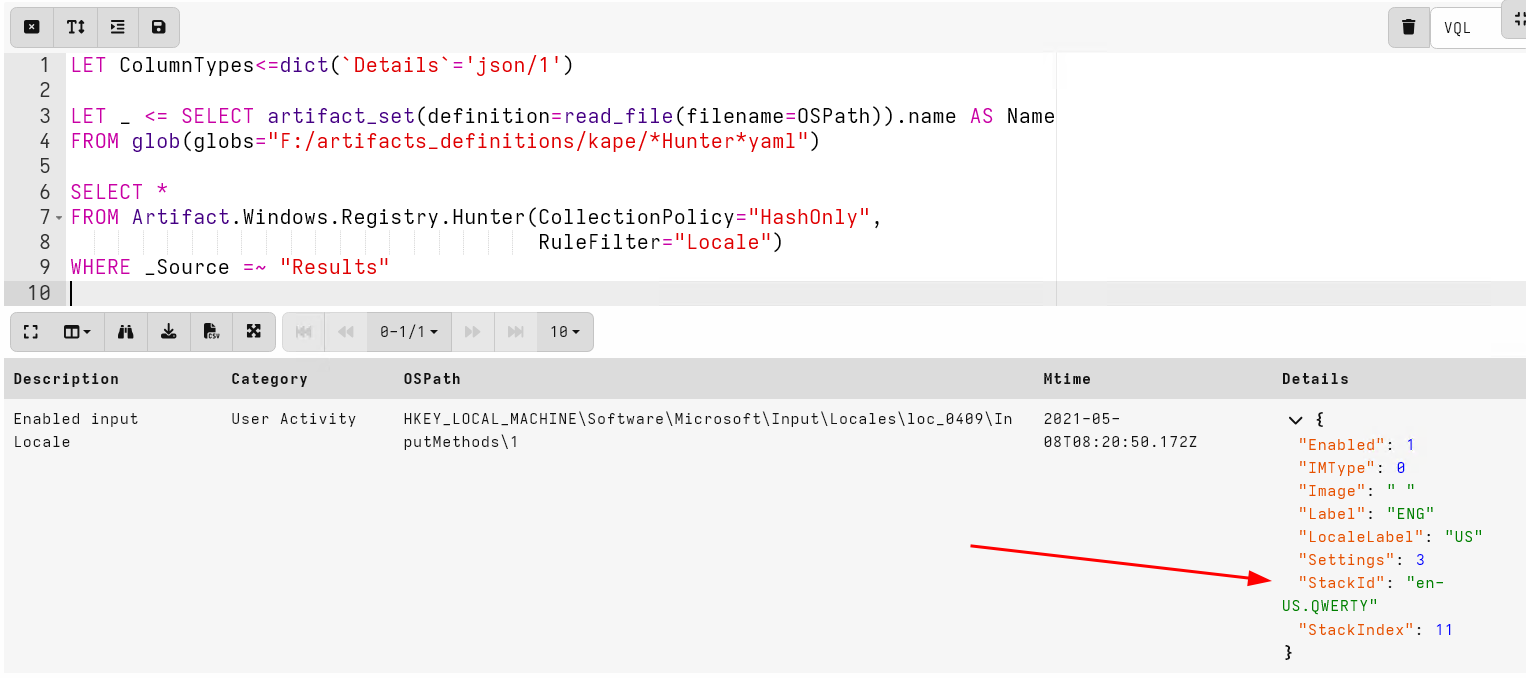This screenshot has height=678, width=1526.
Task: Save the VQL cell contents
Action: point(158,27)
